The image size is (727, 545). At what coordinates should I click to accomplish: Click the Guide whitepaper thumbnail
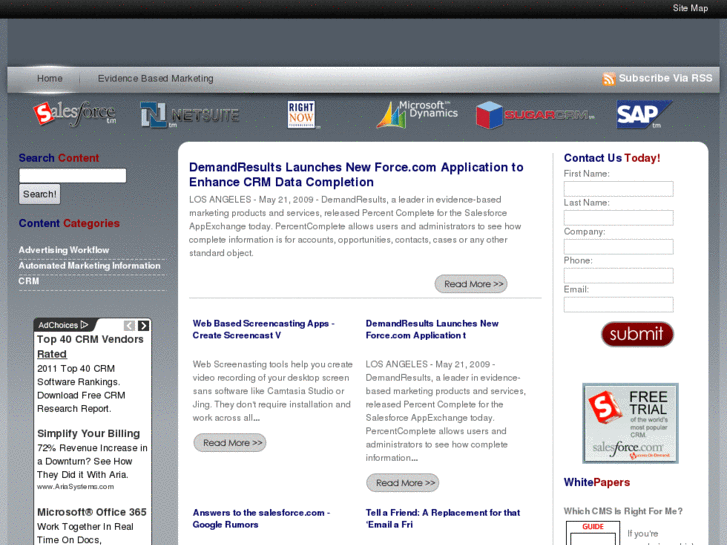pyautogui.click(x=593, y=533)
